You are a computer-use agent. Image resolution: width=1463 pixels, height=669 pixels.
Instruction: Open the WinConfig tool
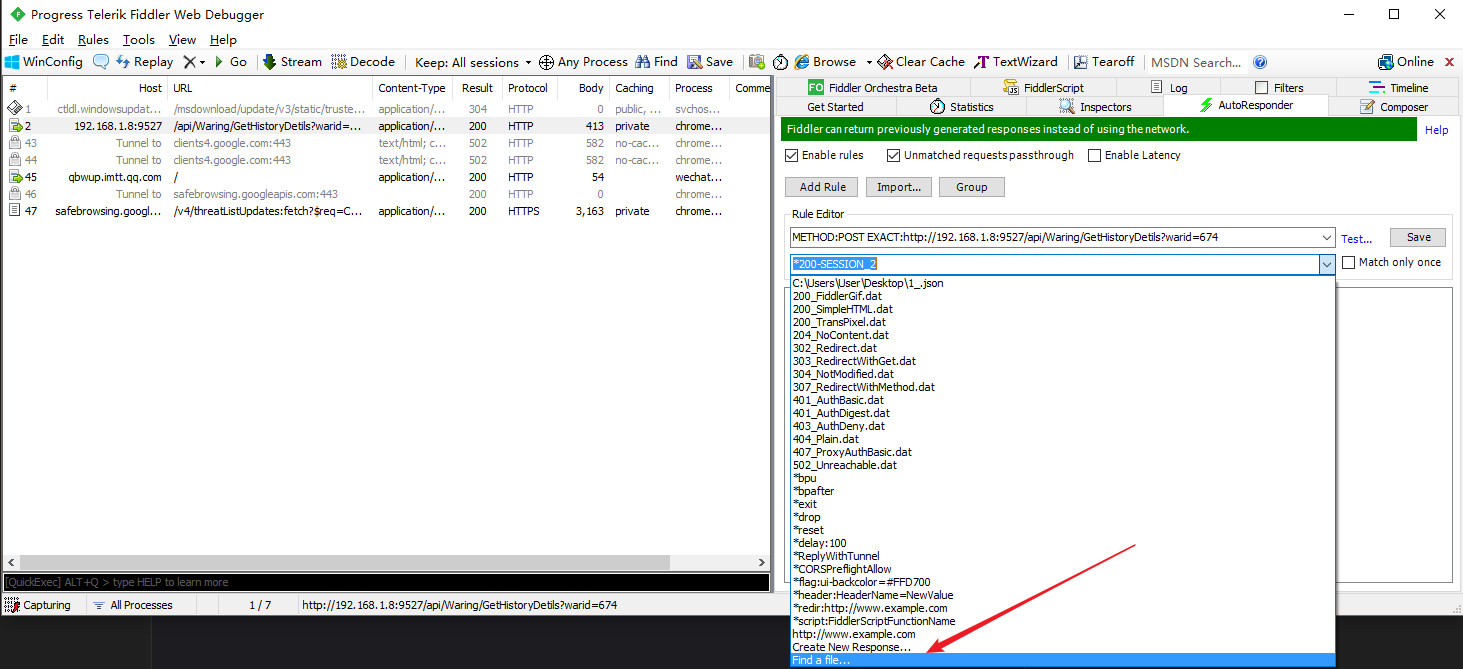coord(43,62)
